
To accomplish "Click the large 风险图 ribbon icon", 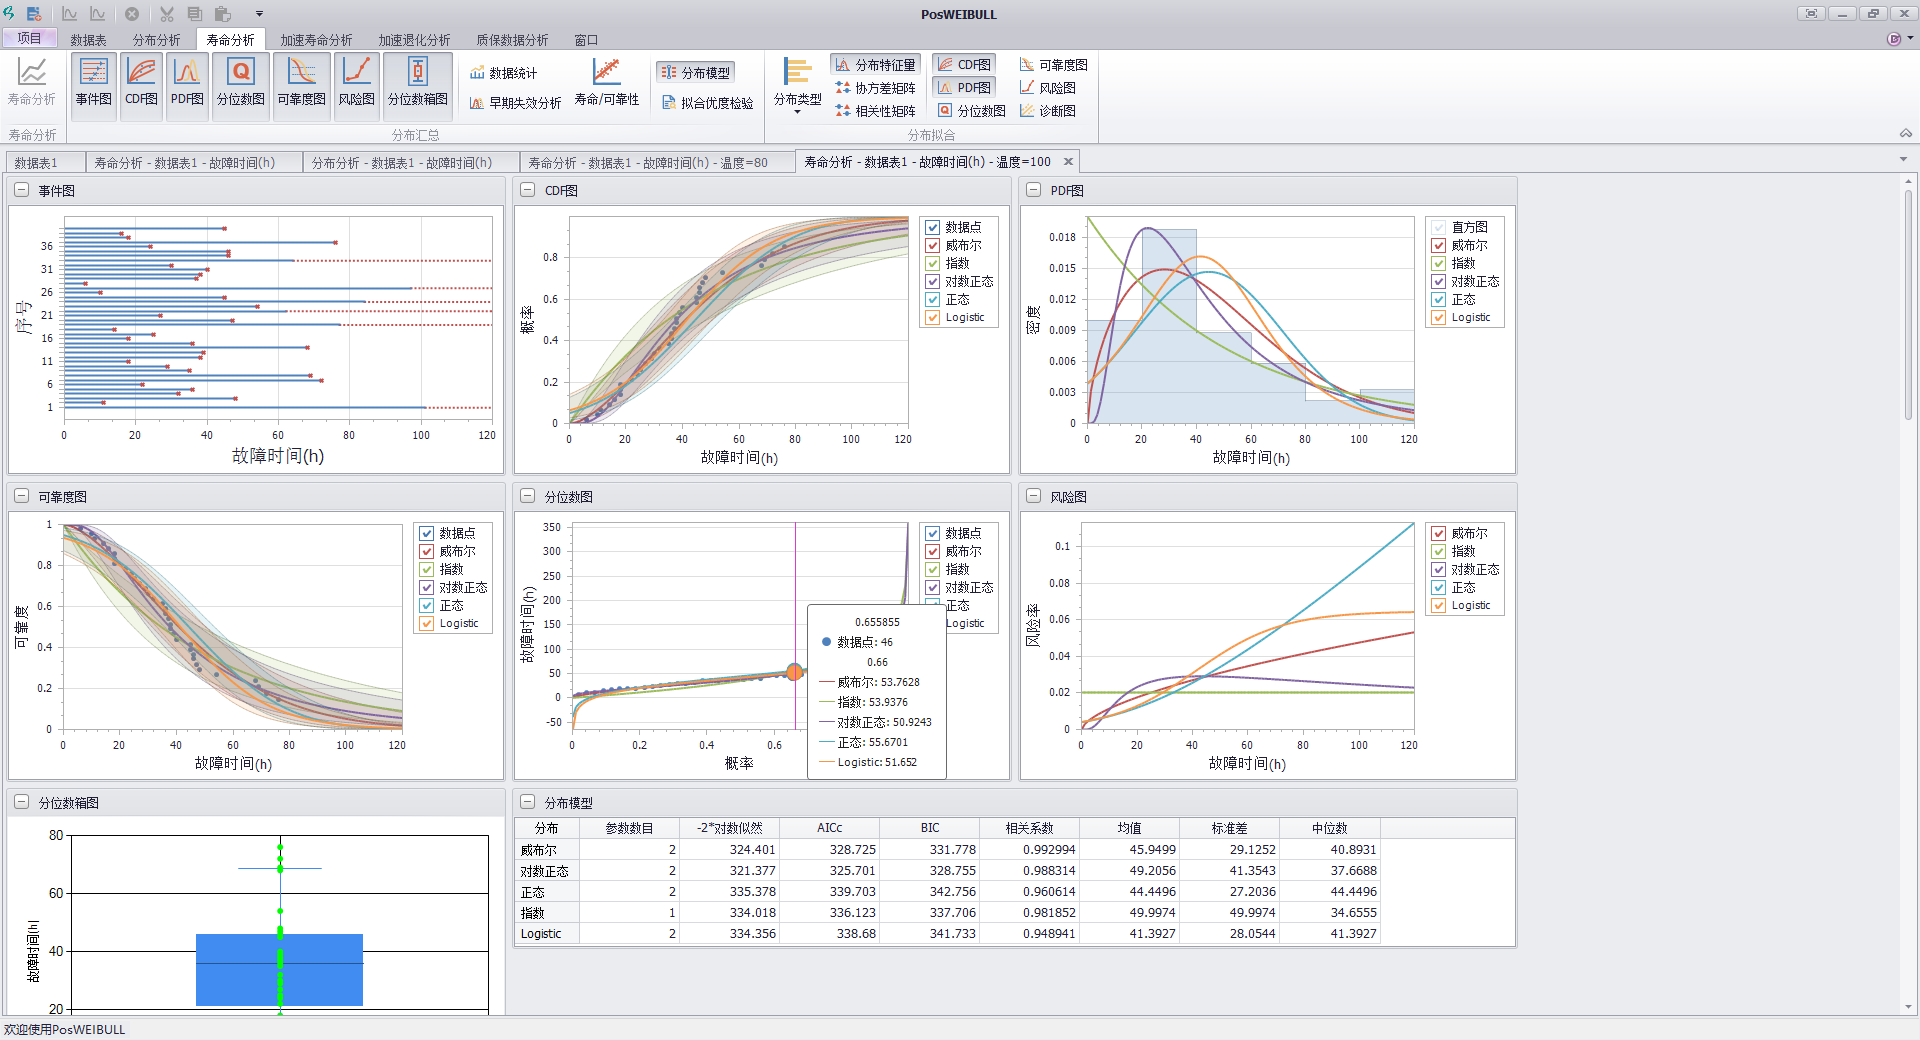I will point(357,84).
